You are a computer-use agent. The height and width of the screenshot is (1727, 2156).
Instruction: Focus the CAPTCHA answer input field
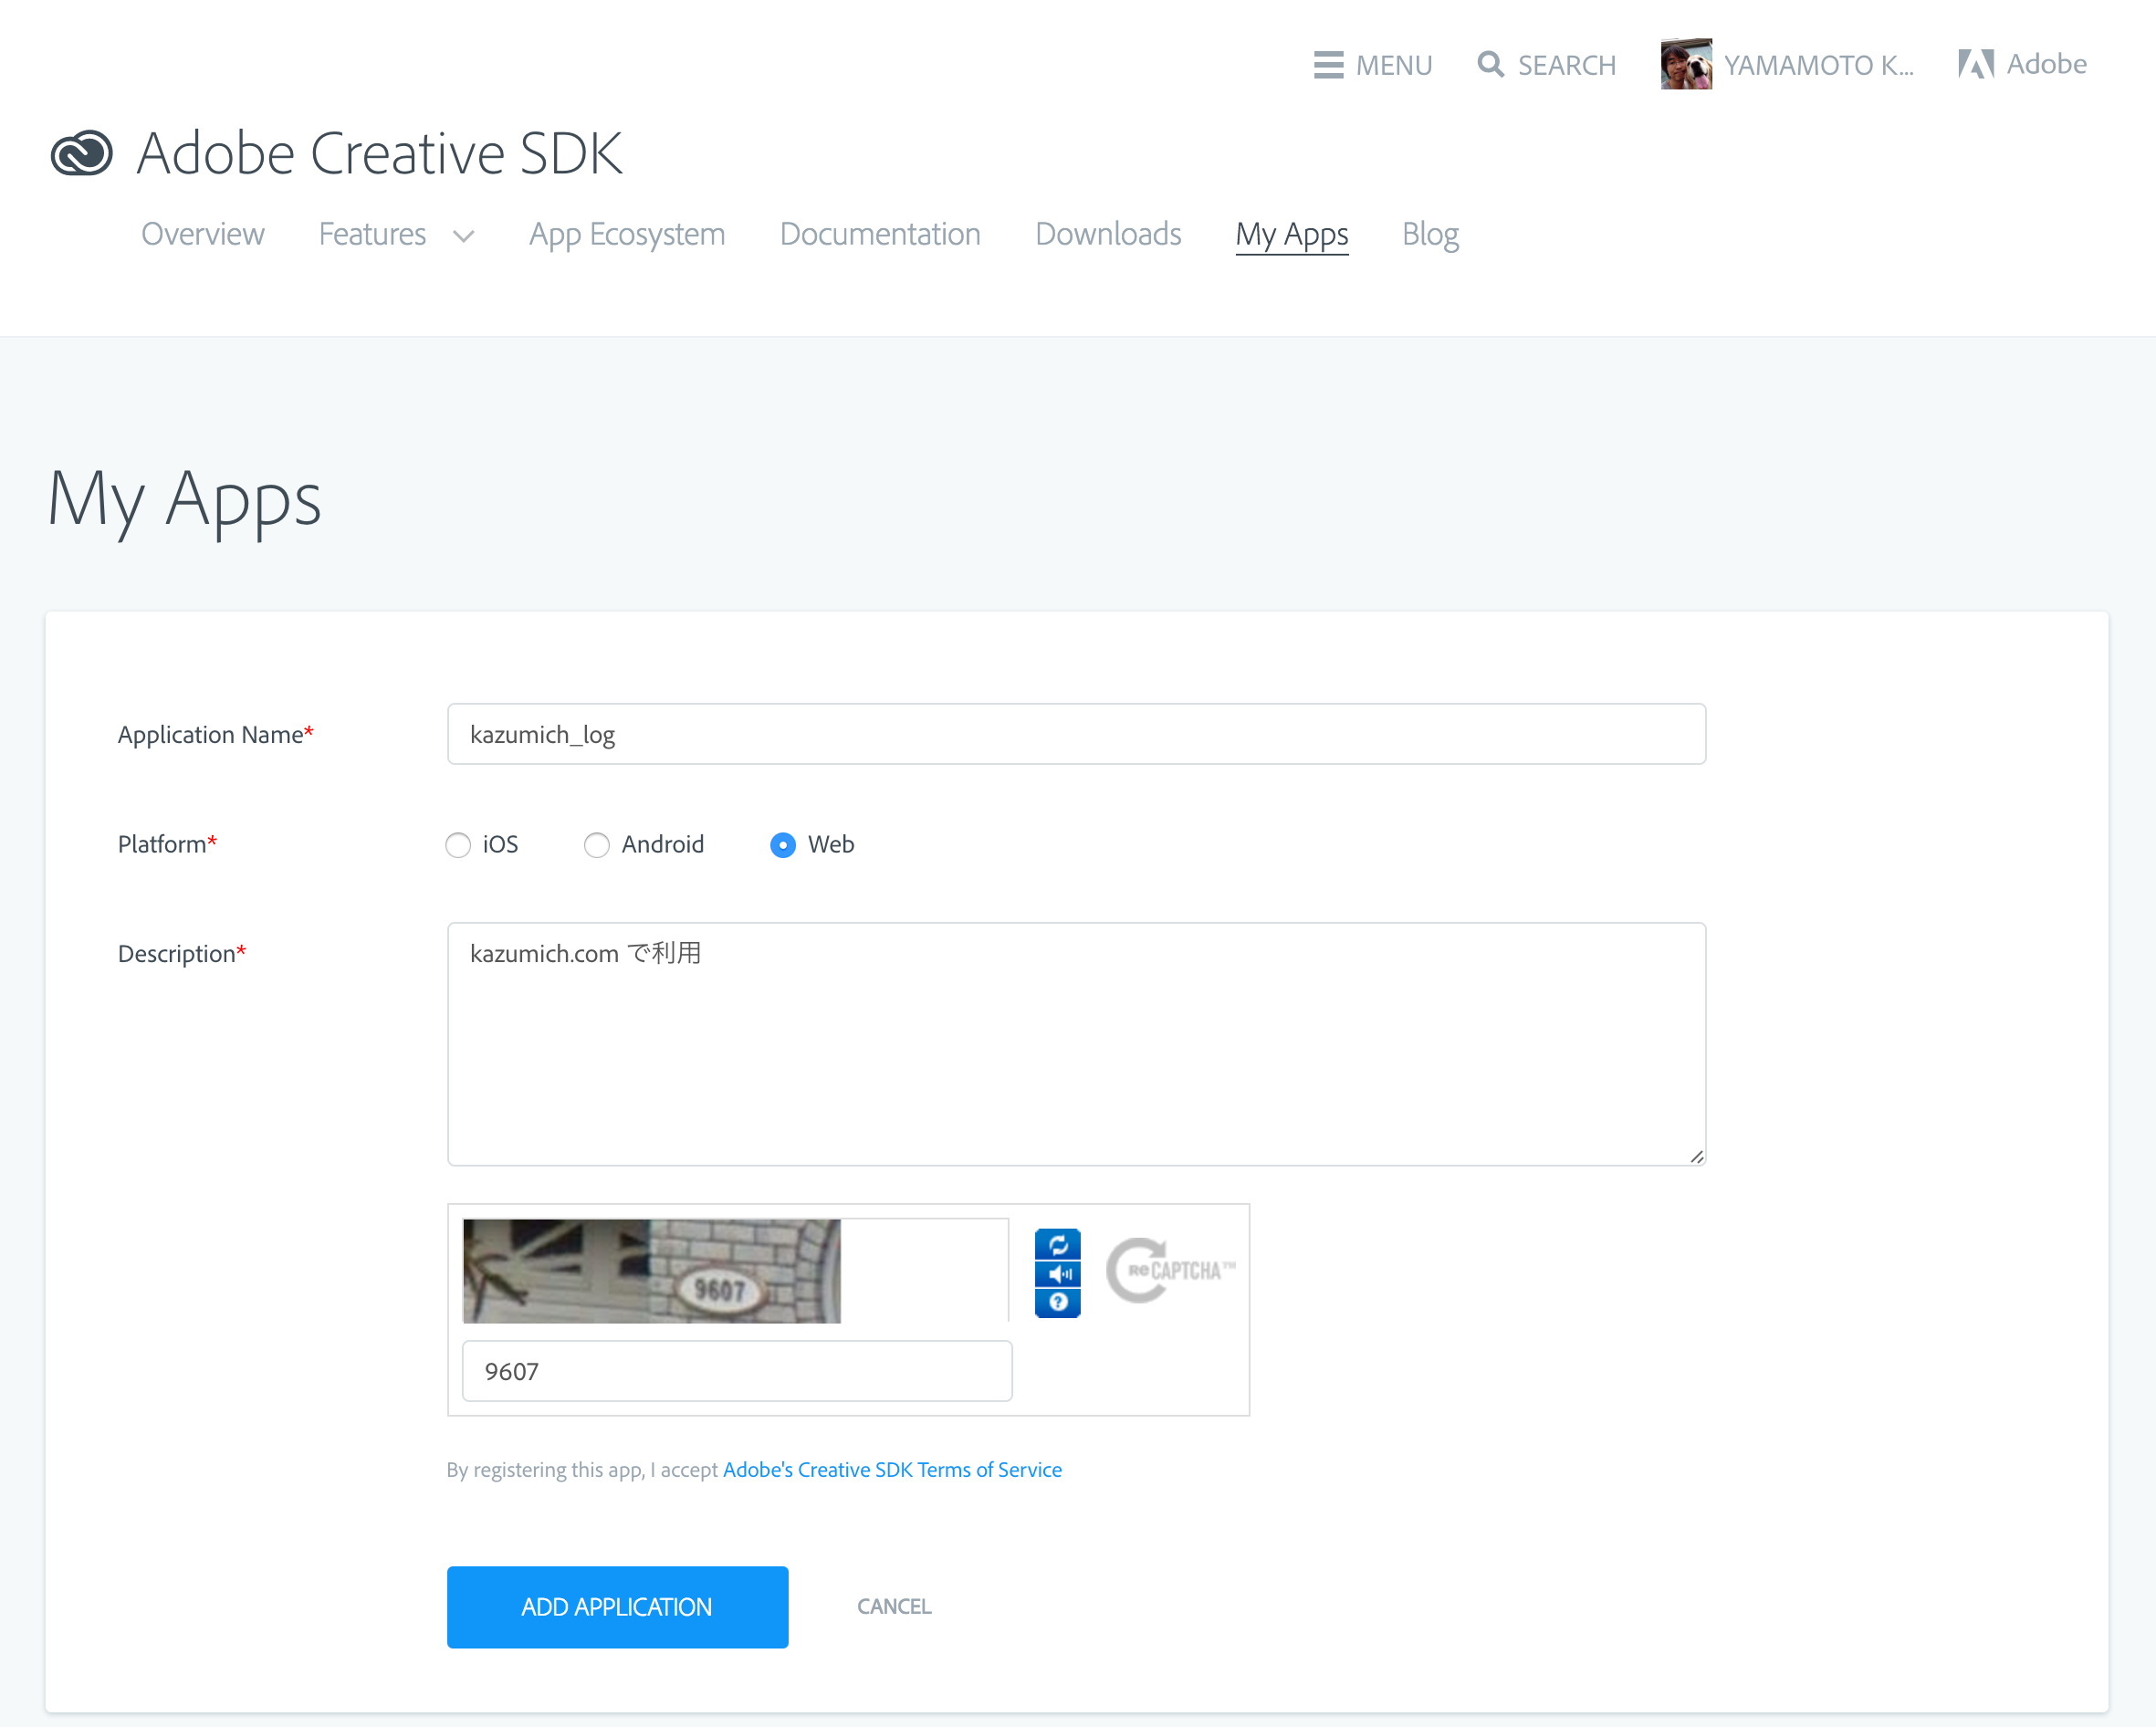(737, 1371)
